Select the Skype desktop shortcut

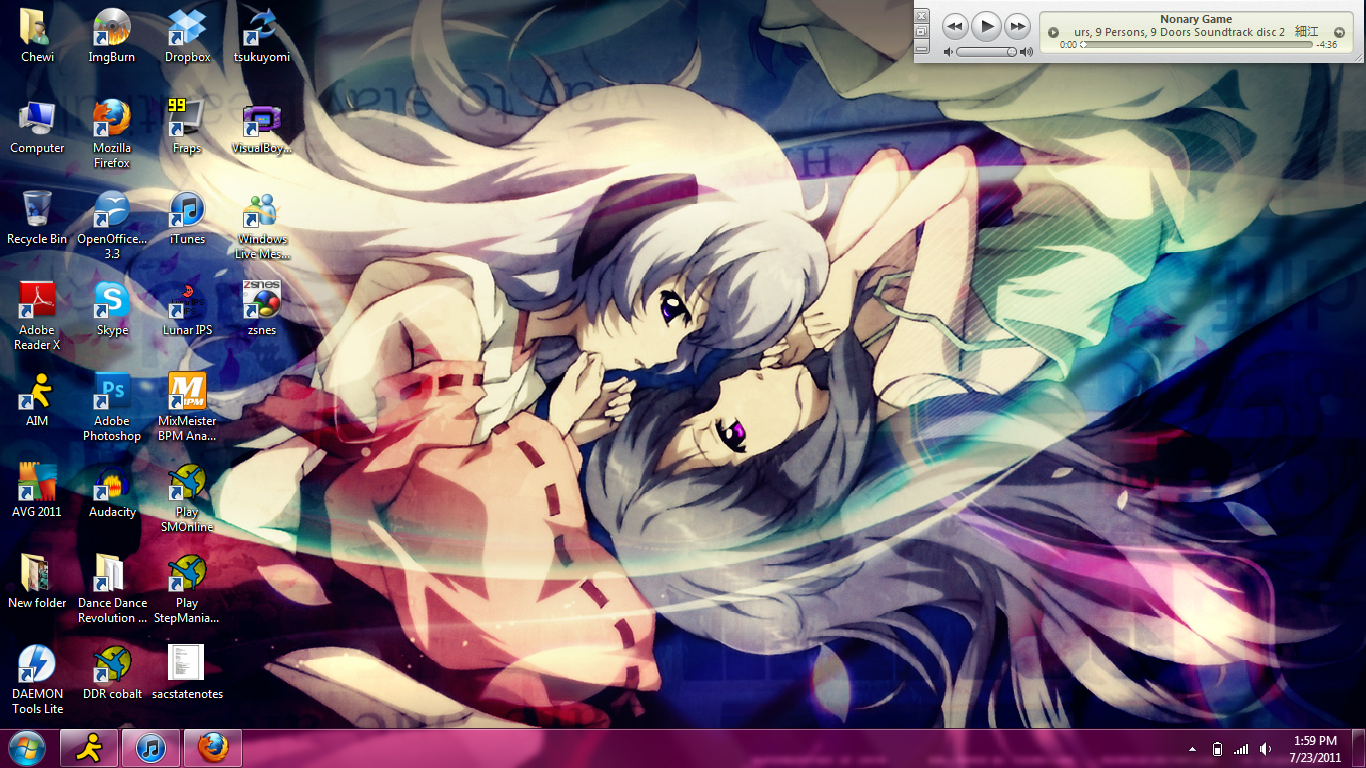click(x=112, y=309)
